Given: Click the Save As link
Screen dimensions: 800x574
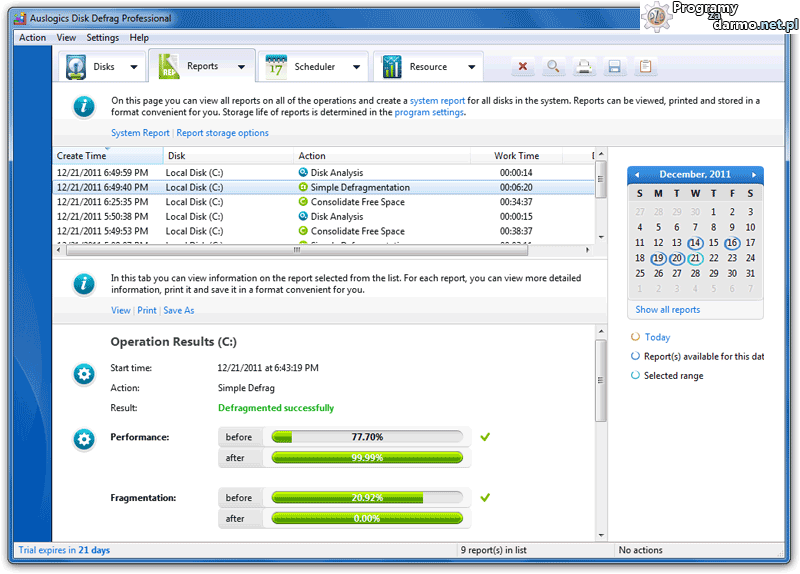Looking at the screenshot, I should coord(179,311).
